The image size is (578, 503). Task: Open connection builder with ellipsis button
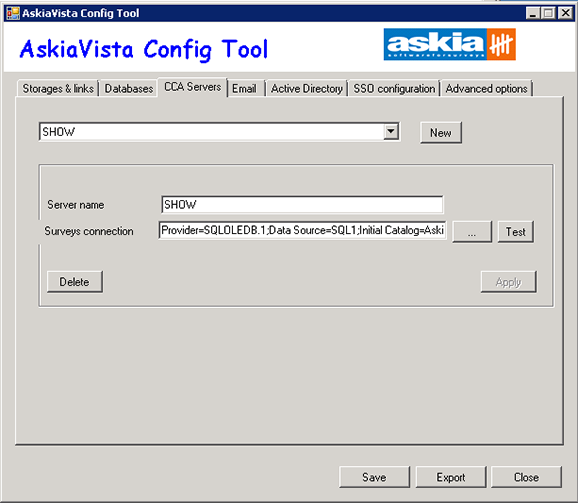coord(472,232)
